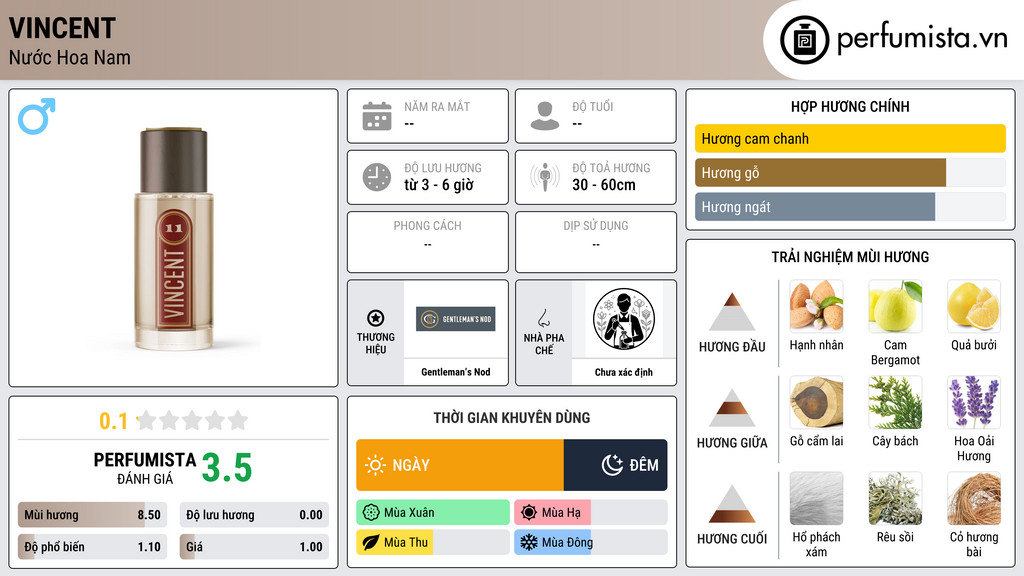Click the Rêu sồi note image
This screenshot has height=576, width=1024.
(x=895, y=498)
